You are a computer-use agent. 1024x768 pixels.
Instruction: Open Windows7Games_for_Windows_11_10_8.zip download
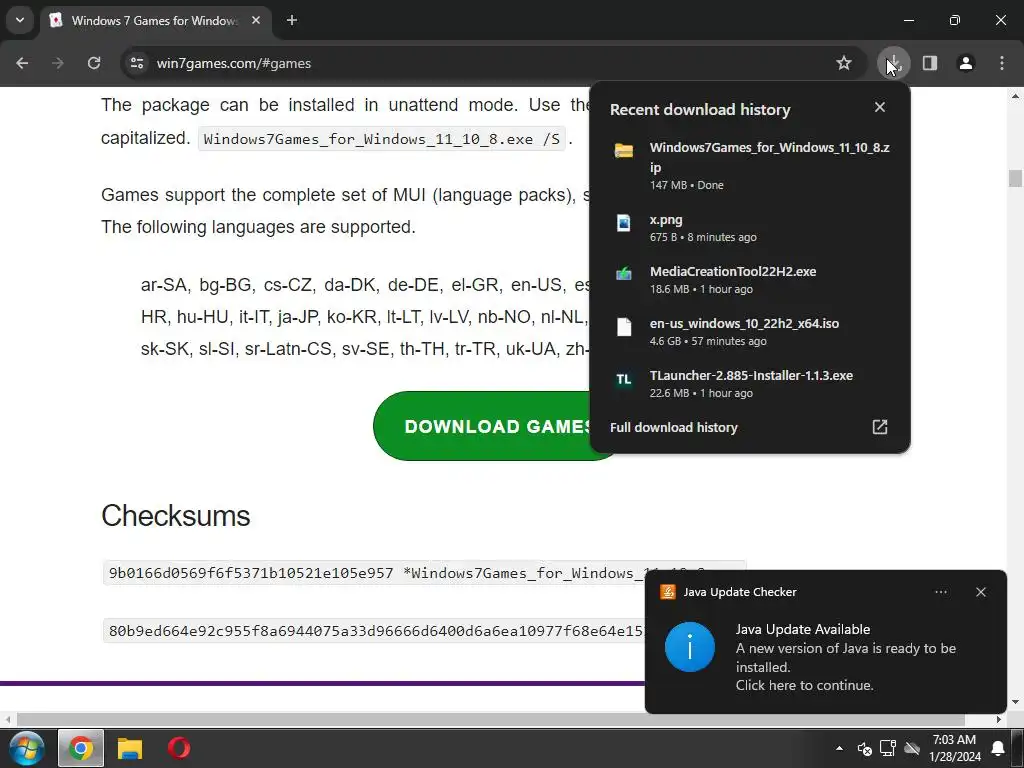[x=750, y=165]
